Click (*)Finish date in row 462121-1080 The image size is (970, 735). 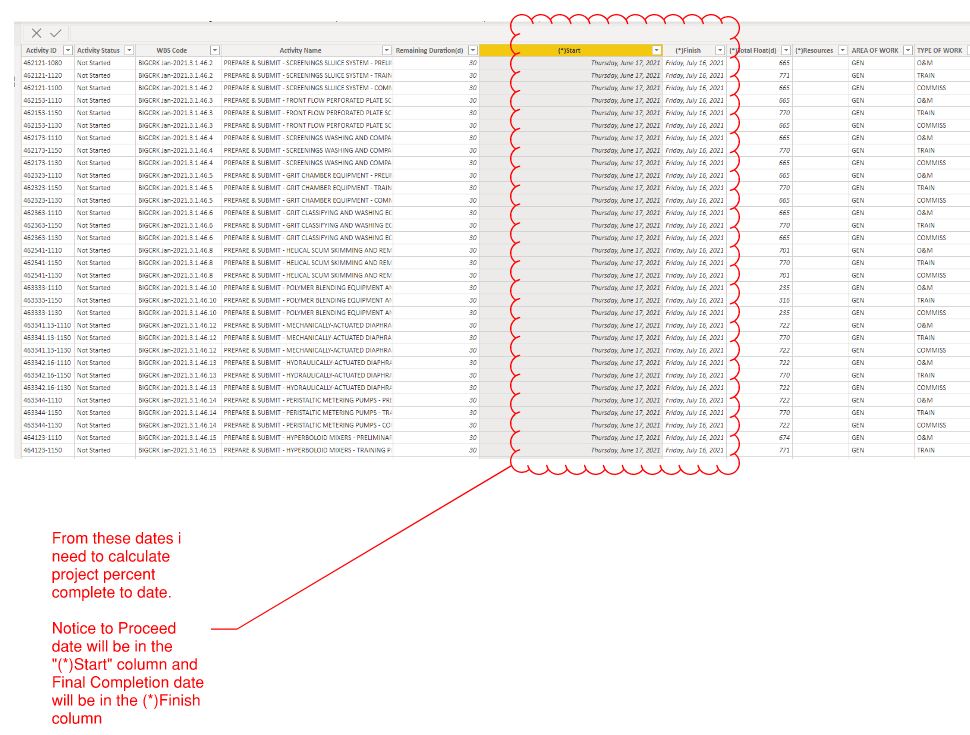[x=694, y=62]
